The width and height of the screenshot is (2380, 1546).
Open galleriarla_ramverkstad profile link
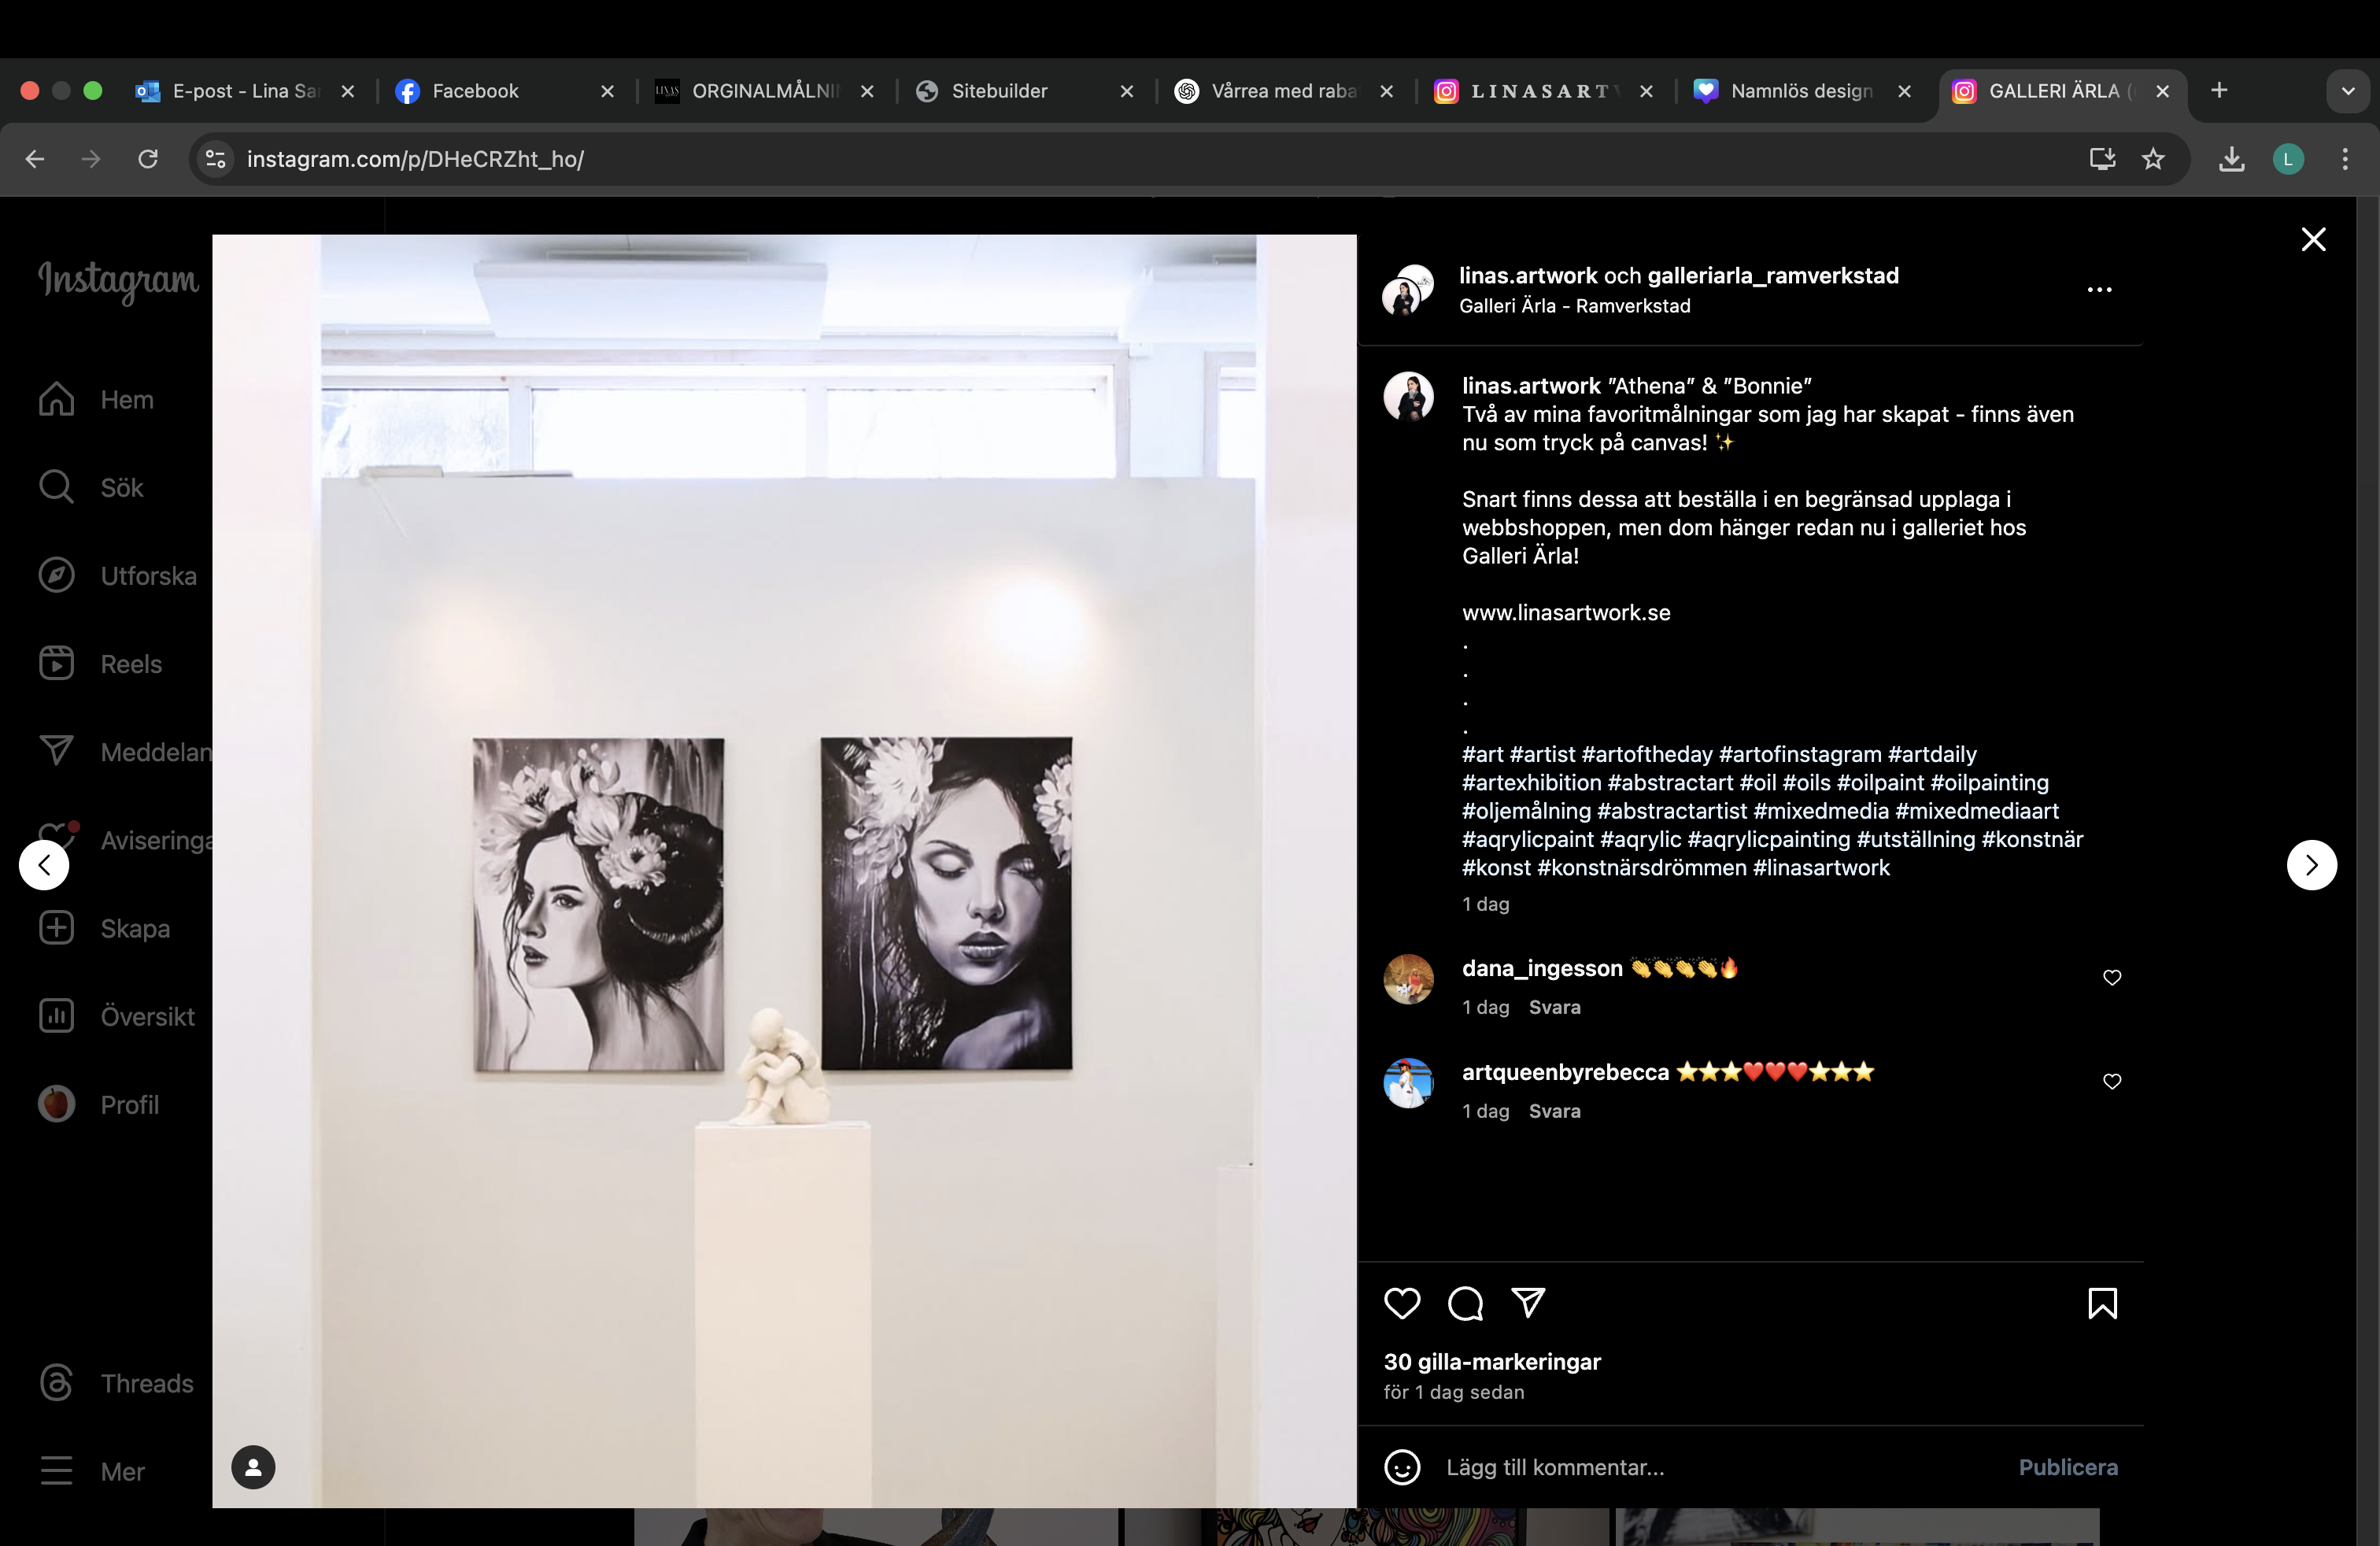[x=1772, y=276]
